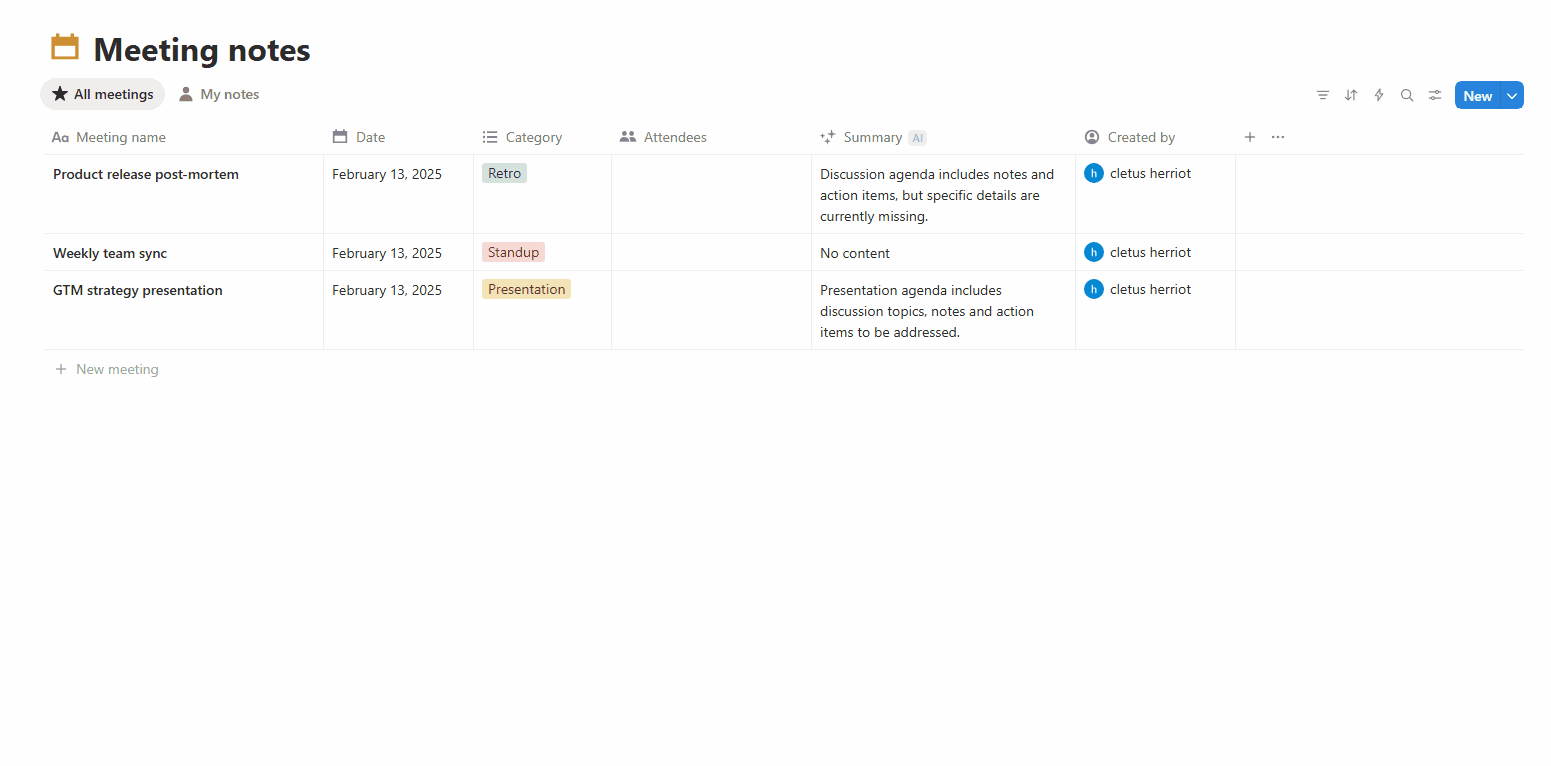This screenshot has height=766, width=1551.
Task: Open the Date column header menu
Action: [x=370, y=137]
